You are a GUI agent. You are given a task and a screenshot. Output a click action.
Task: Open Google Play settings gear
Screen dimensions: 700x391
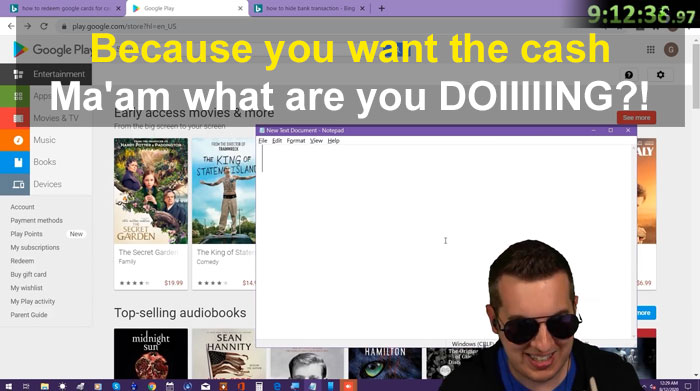(660, 75)
